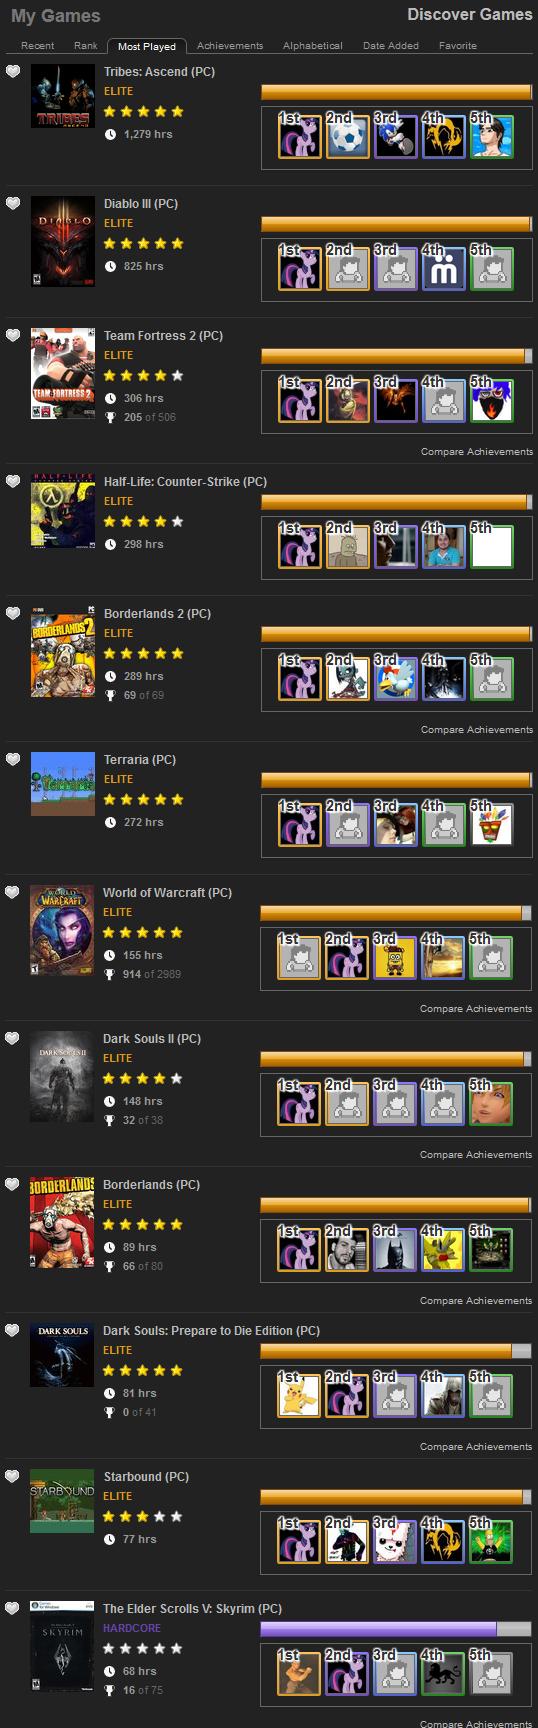Toggle favorite heart for Tribes: Ascend
This screenshot has width=538, height=1728.
tap(13, 72)
